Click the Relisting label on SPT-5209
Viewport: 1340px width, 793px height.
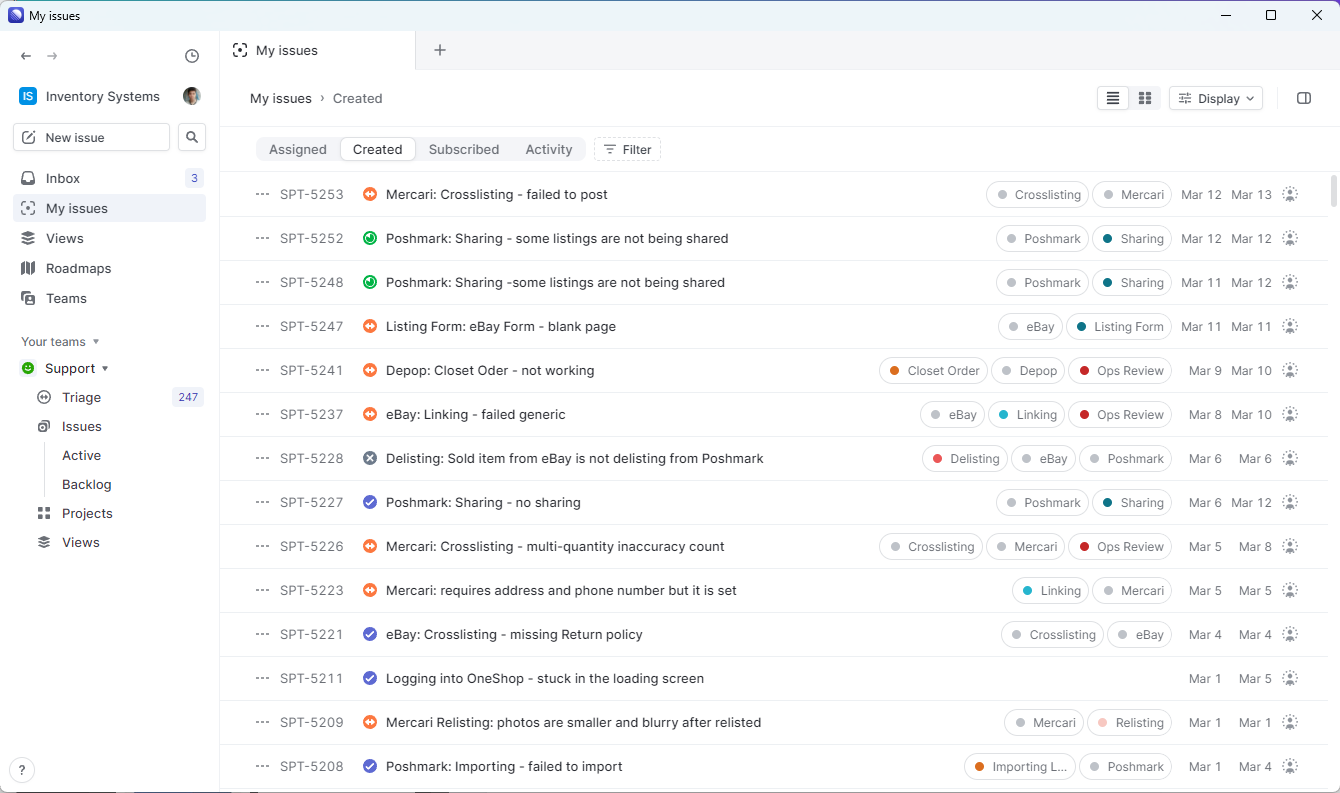tap(1129, 723)
